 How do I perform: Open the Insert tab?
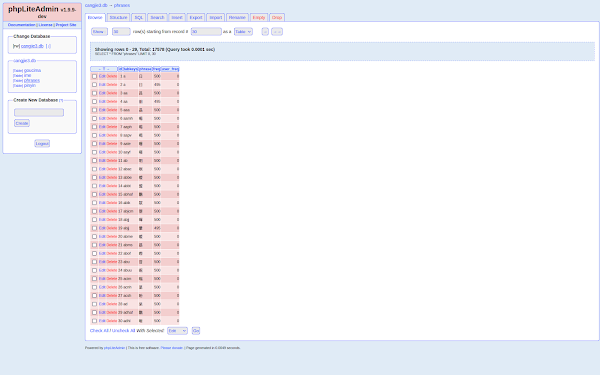pos(177,18)
